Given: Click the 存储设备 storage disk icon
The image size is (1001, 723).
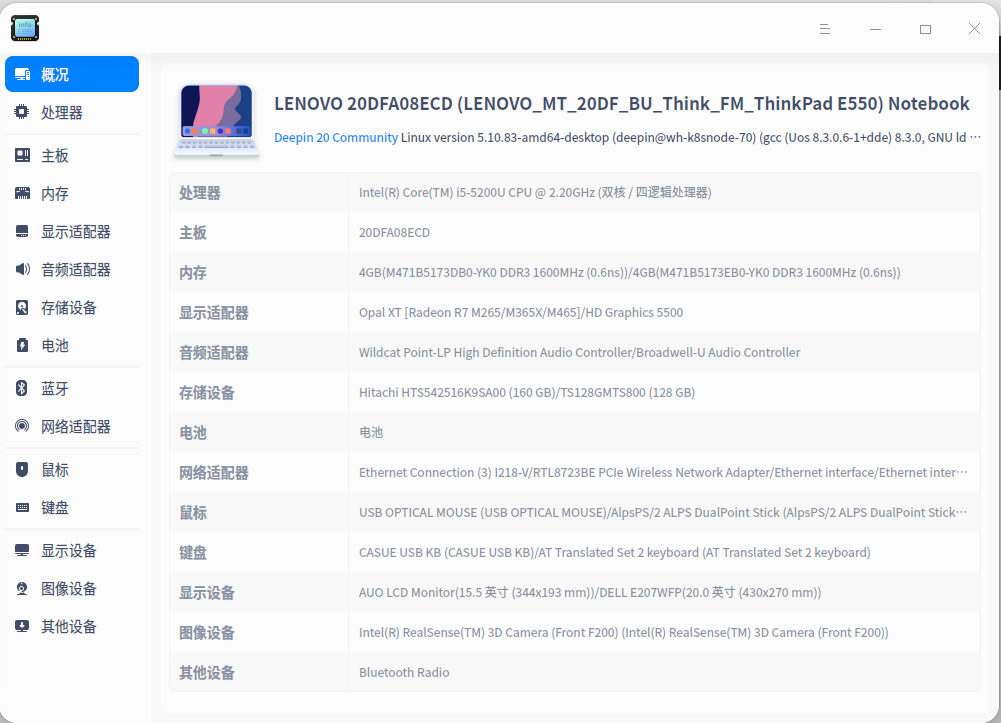Looking at the screenshot, I should pos(22,308).
